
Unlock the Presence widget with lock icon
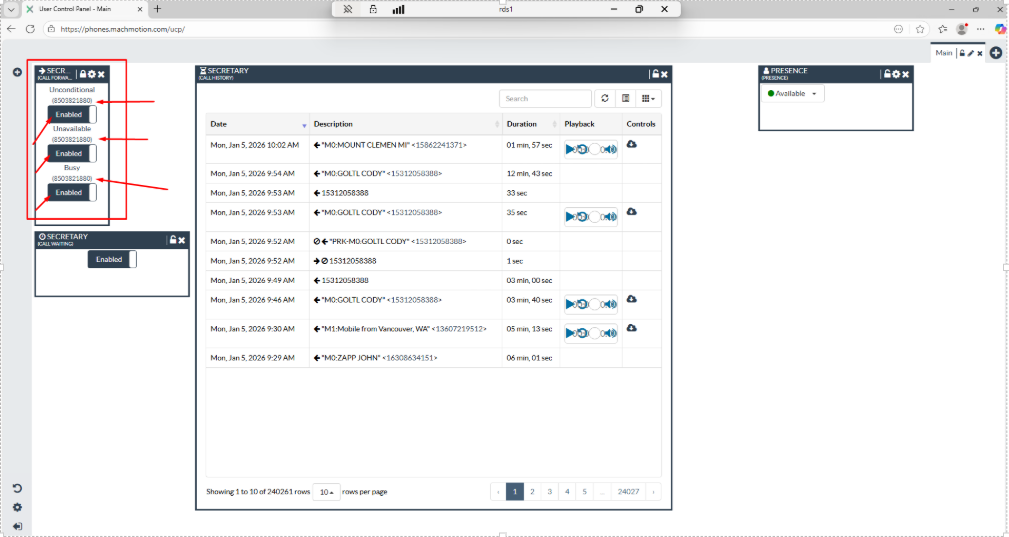coord(886,74)
